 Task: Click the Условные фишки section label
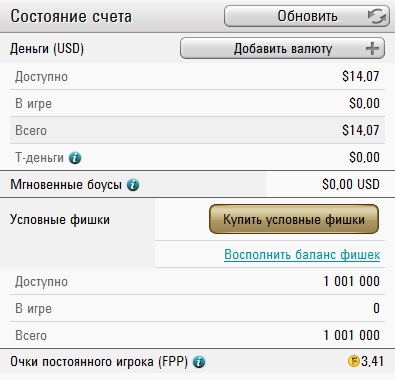[60, 220]
